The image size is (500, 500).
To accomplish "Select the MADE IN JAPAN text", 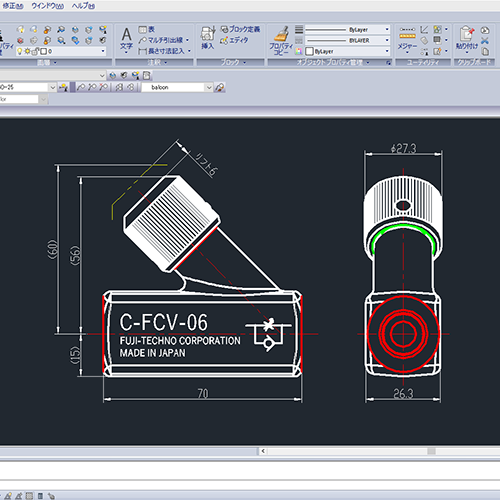I will (152, 353).
